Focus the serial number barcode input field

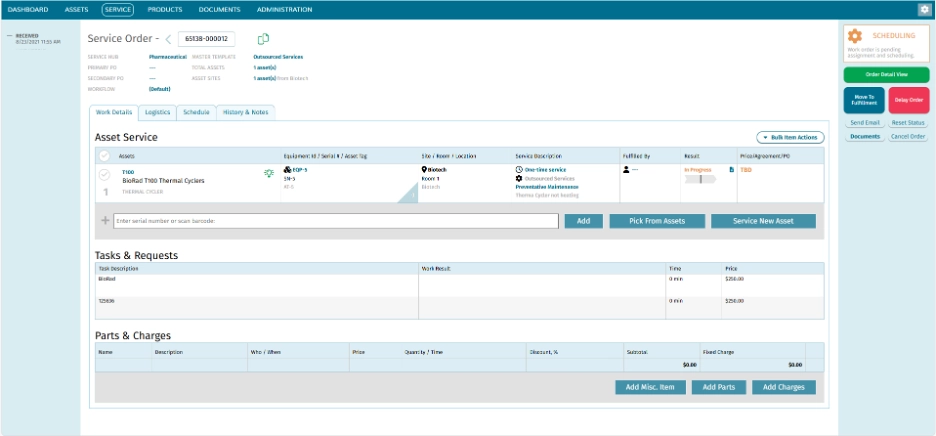click(x=335, y=220)
